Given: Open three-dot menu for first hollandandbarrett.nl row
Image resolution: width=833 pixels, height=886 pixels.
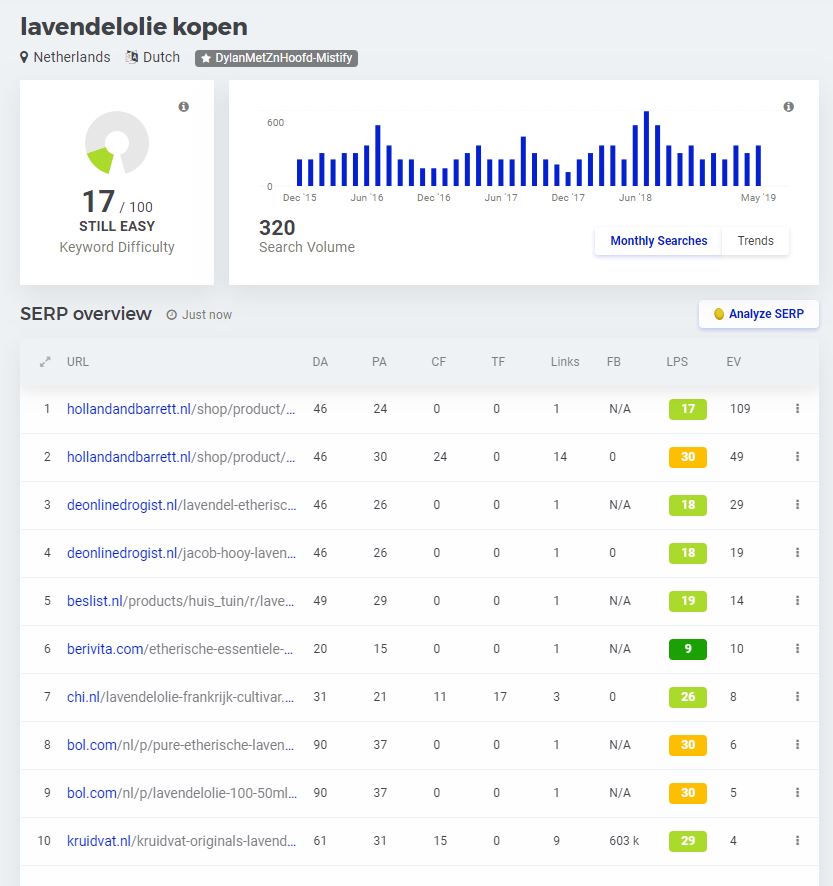Looking at the screenshot, I should 797,409.
